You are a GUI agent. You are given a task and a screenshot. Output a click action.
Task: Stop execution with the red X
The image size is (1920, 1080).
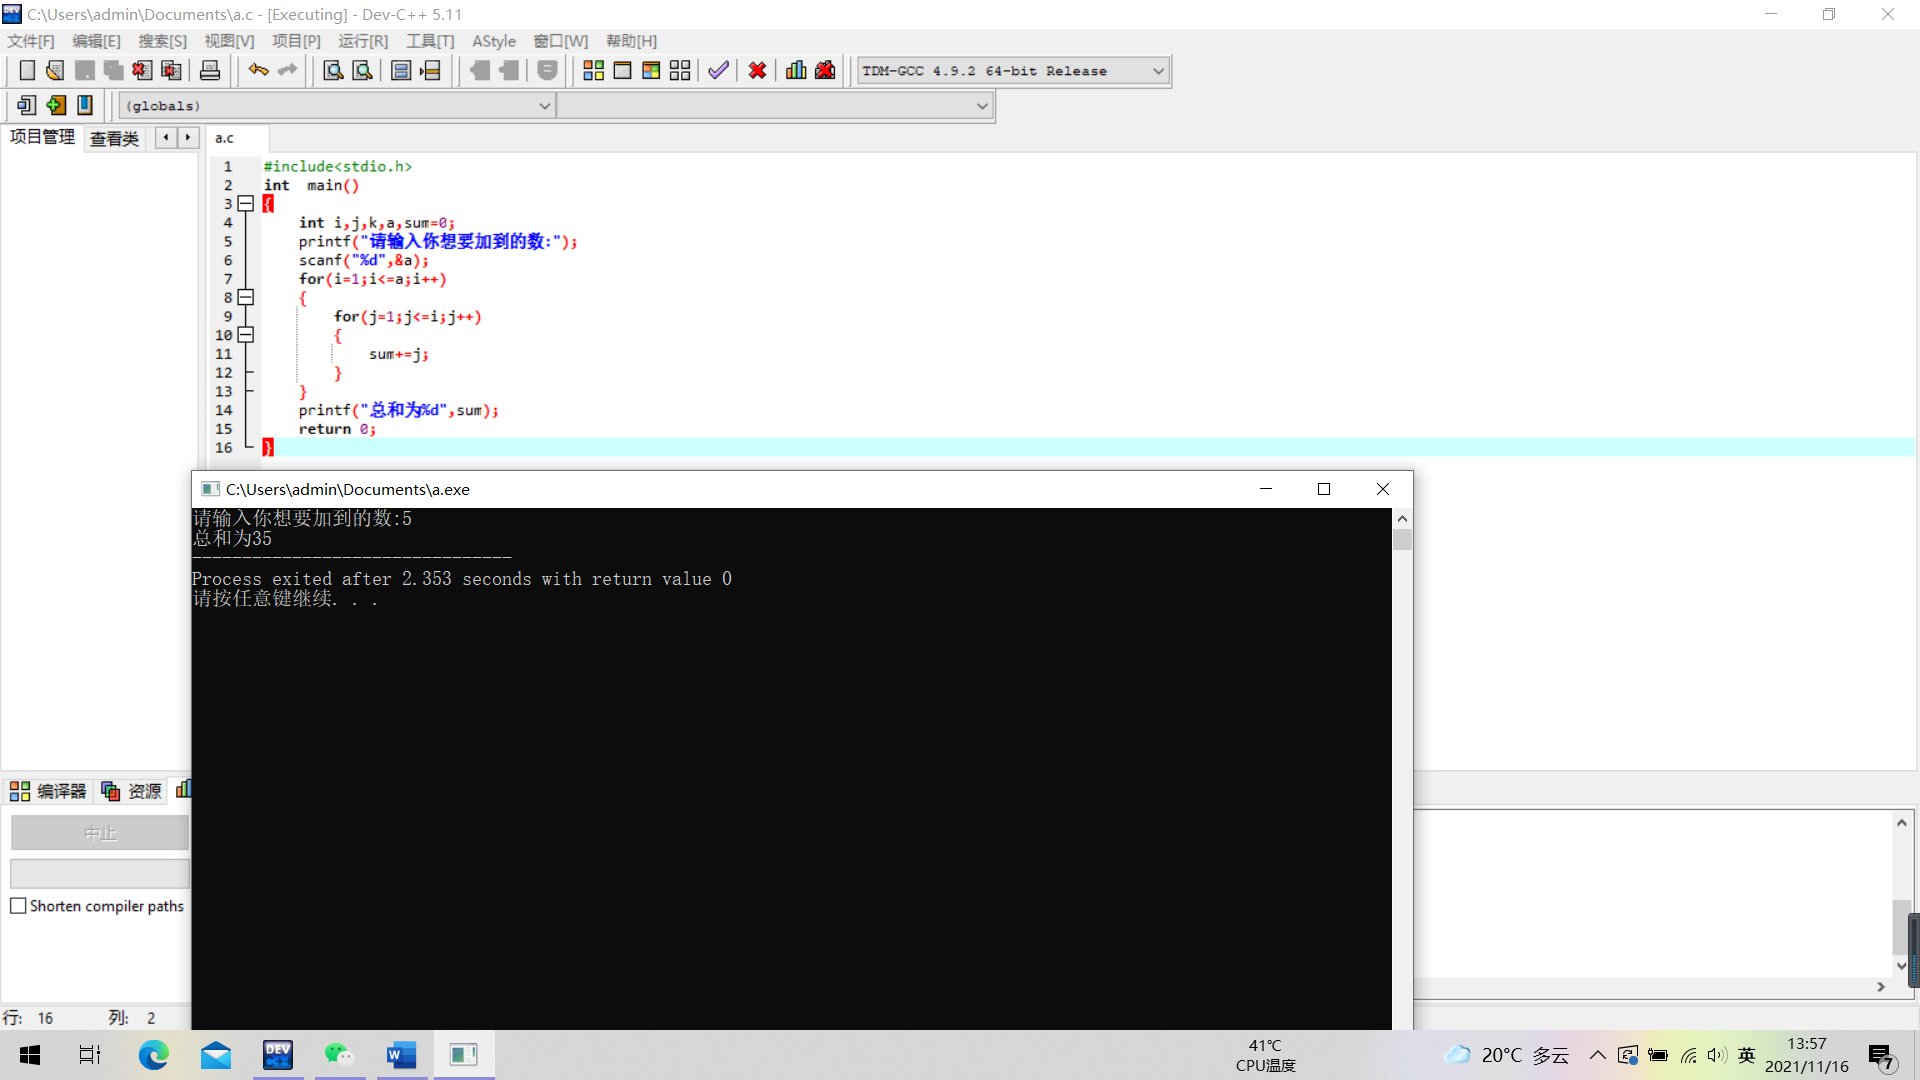(x=757, y=70)
